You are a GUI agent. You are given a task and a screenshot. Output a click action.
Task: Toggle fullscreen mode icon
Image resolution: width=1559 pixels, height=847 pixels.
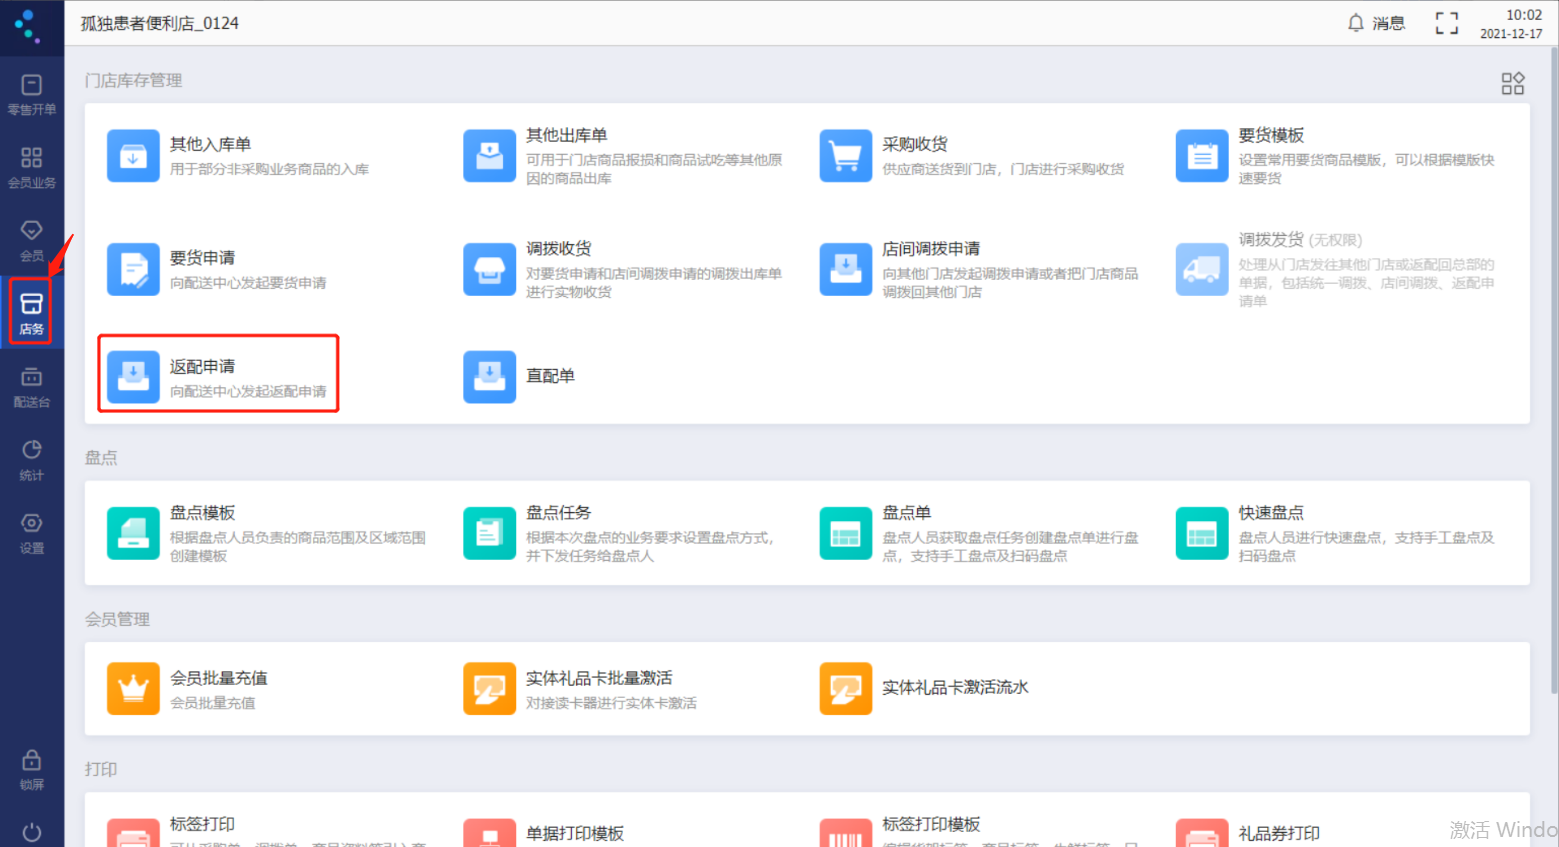(1447, 23)
